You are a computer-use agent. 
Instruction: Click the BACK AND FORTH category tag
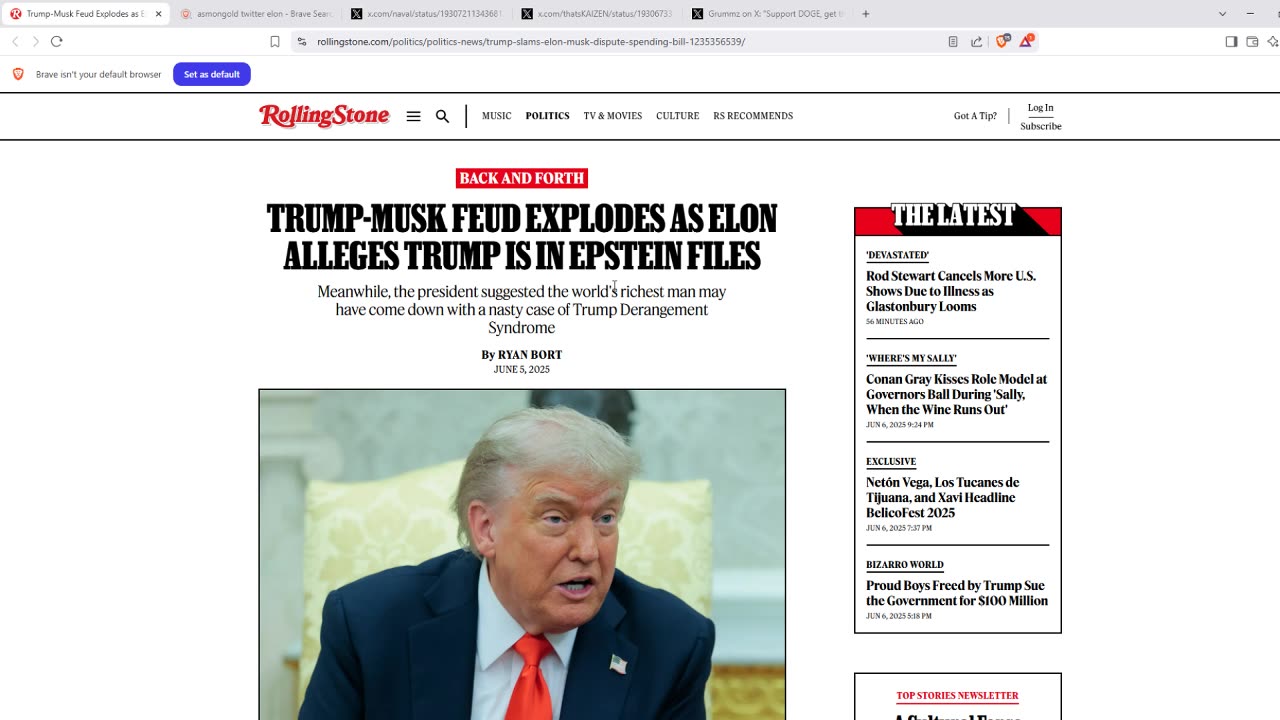(x=522, y=178)
